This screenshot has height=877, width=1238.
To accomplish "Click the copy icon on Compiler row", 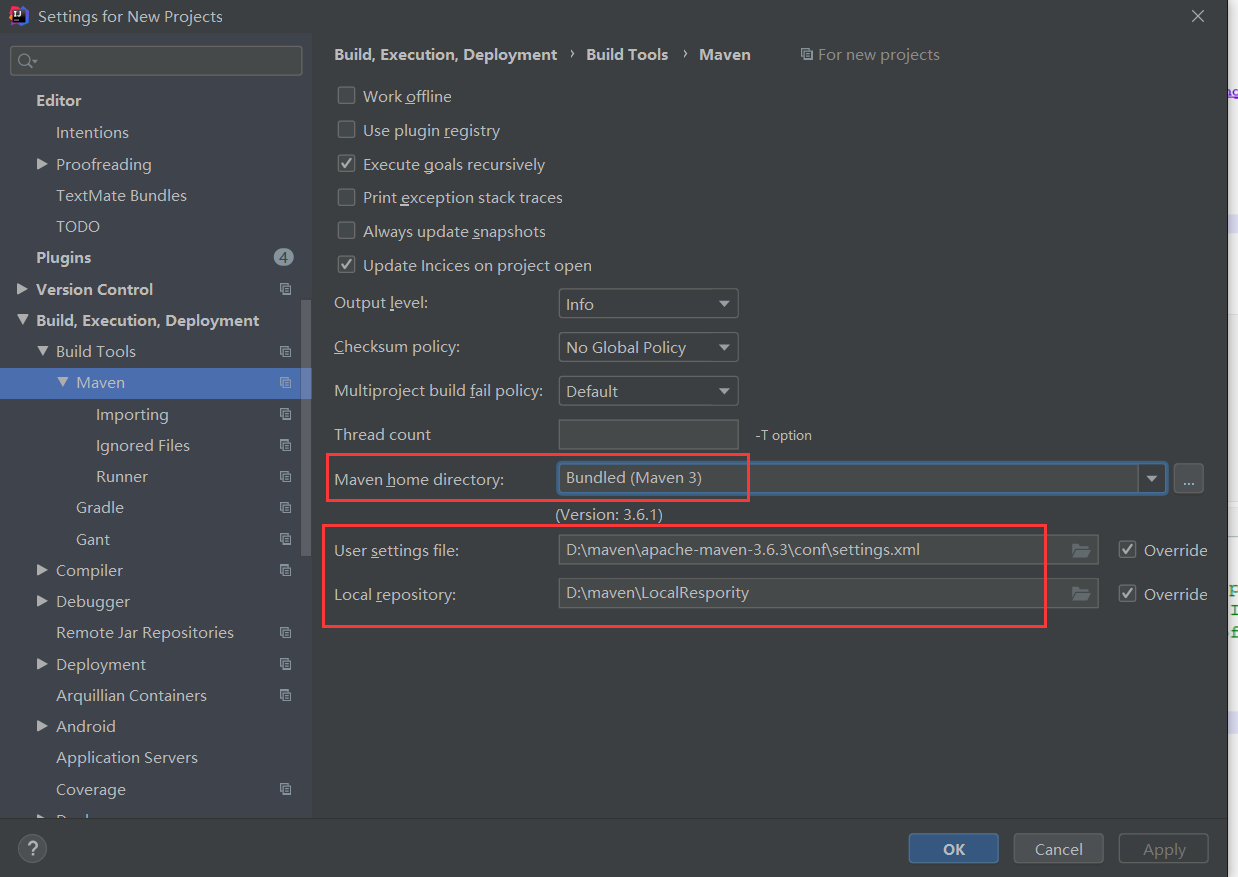I will pyautogui.click(x=286, y=570).
